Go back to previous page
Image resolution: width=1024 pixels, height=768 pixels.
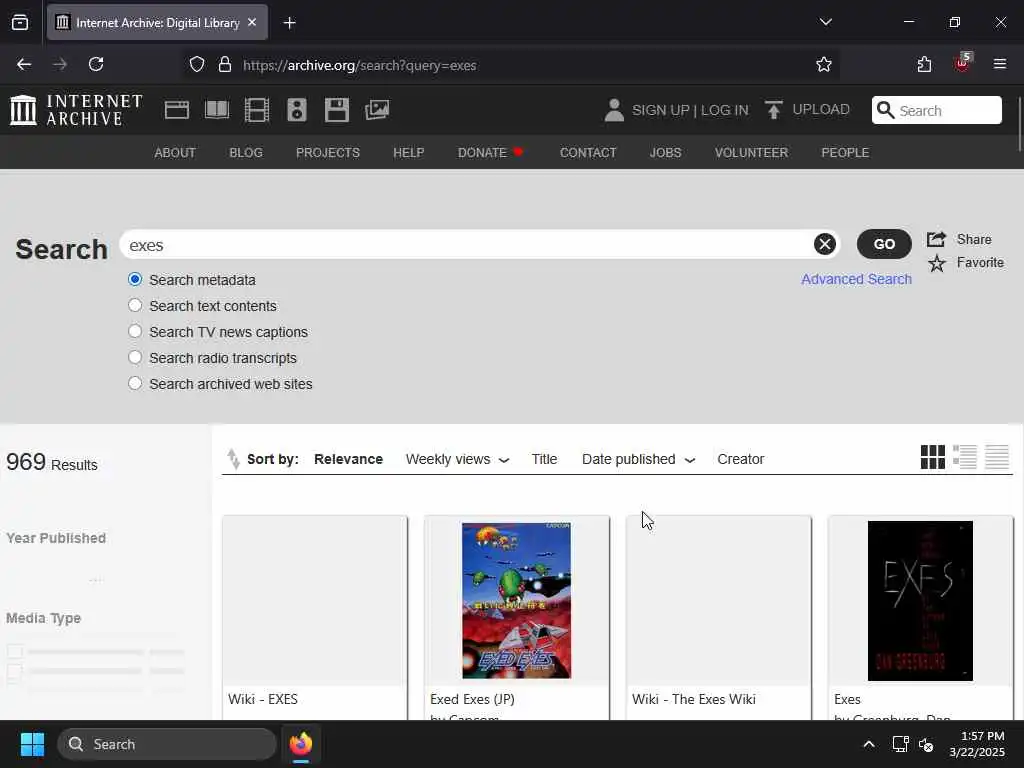(24, 64)
